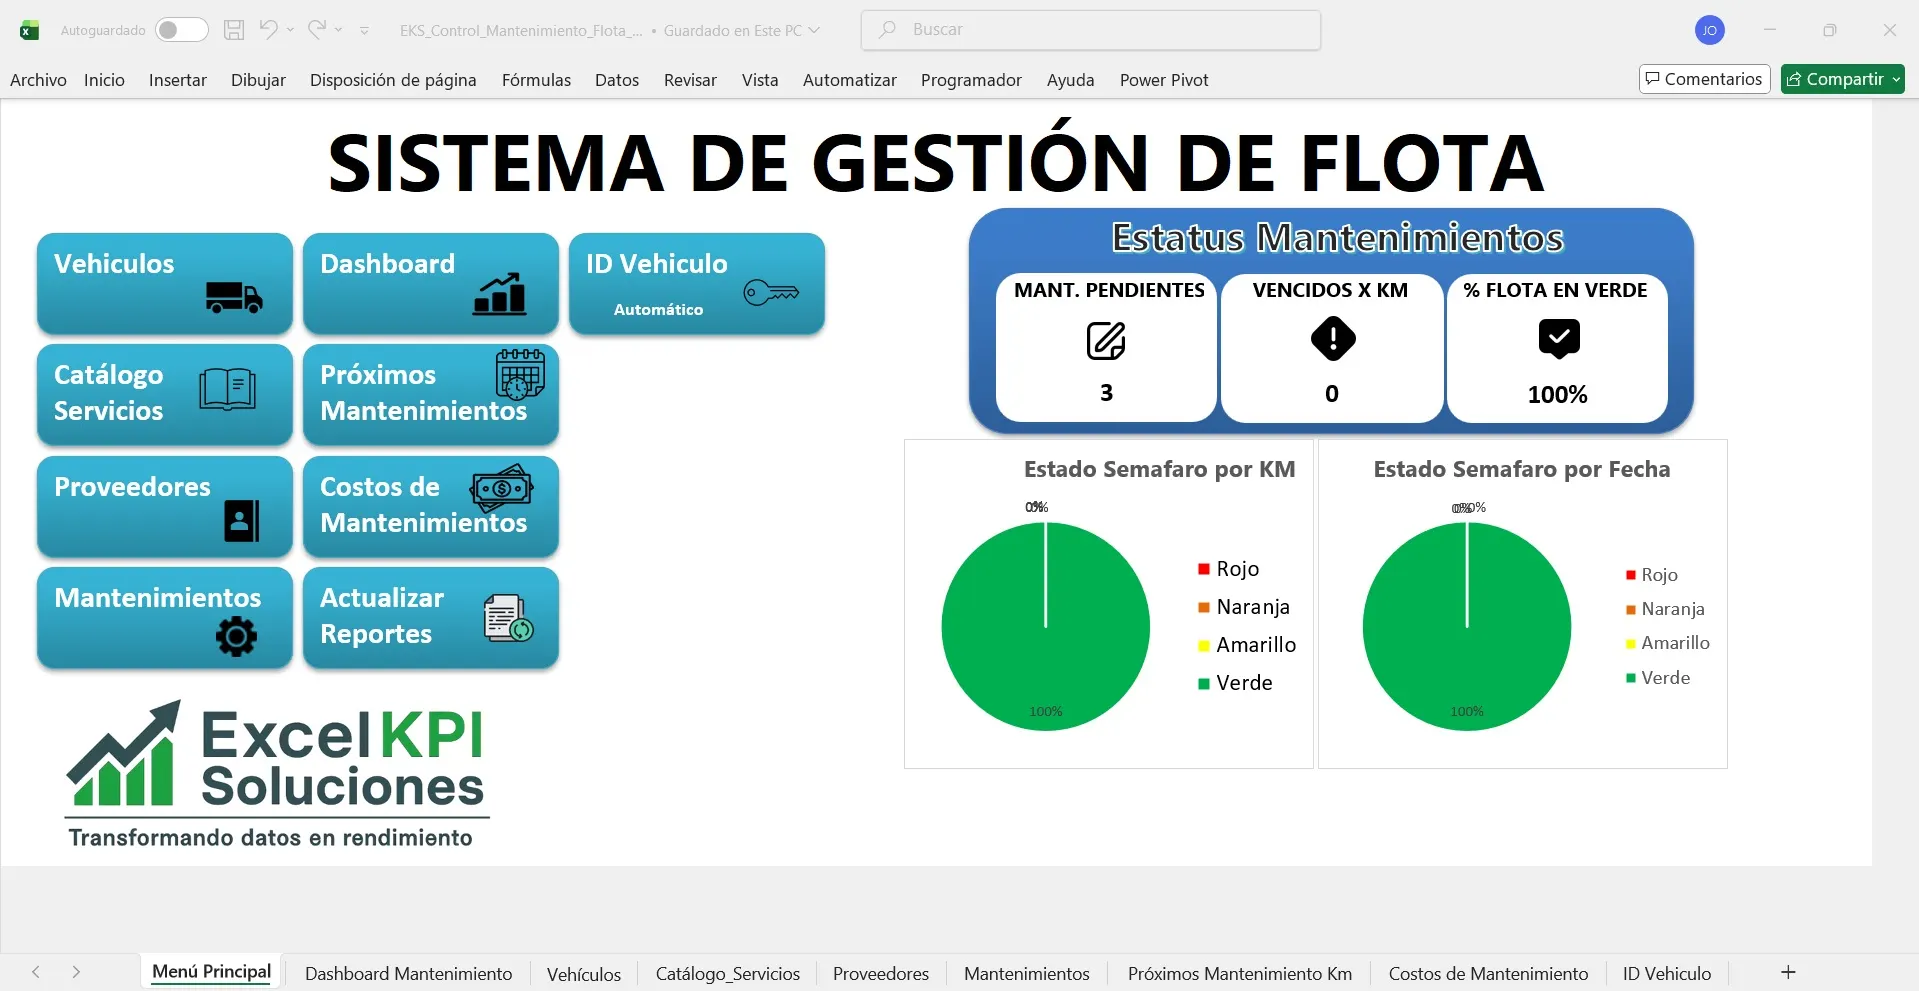Add a new sheet with the plus button

pos(1788,971)
